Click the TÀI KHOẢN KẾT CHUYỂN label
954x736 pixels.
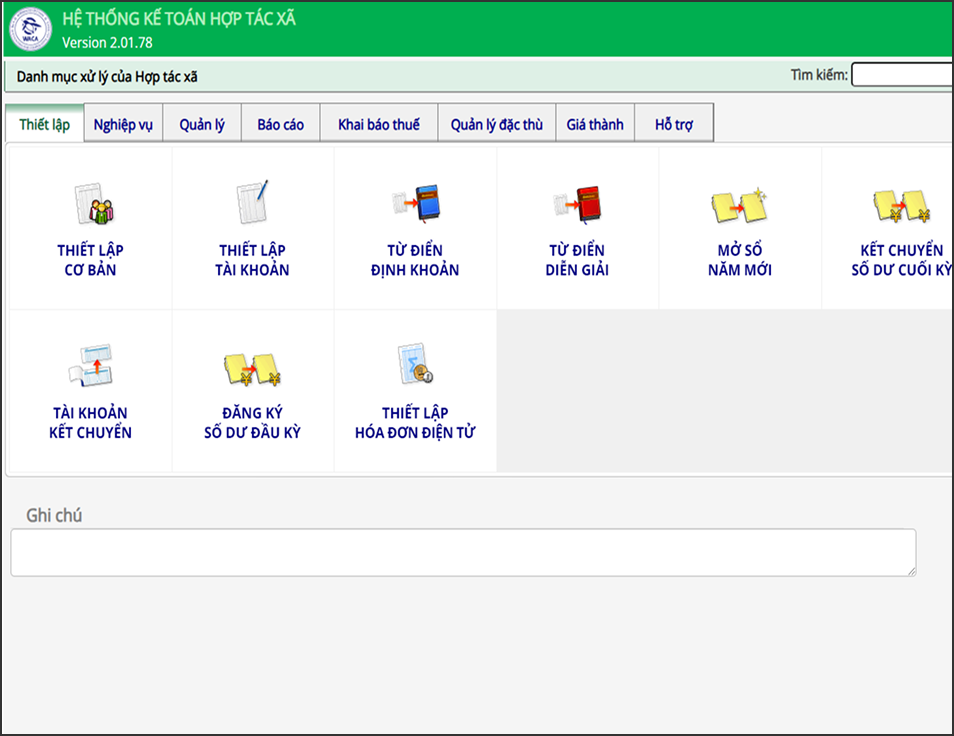click(x=91, y=423)
